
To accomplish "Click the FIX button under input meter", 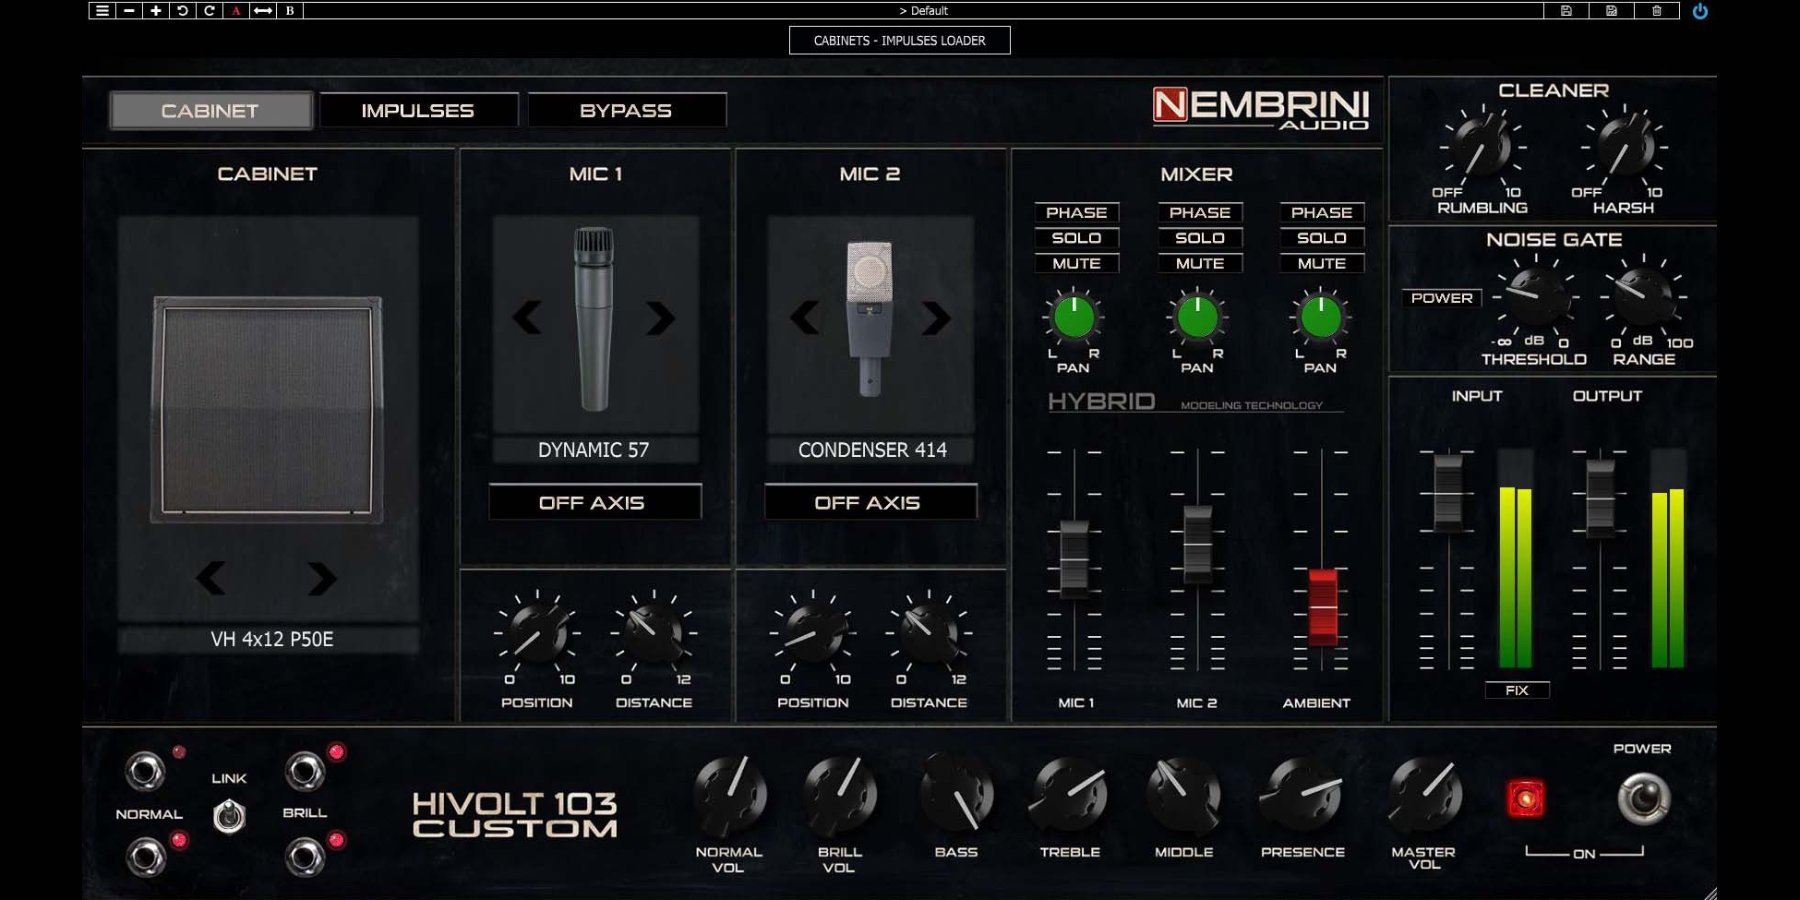I will coord(1516,690).
